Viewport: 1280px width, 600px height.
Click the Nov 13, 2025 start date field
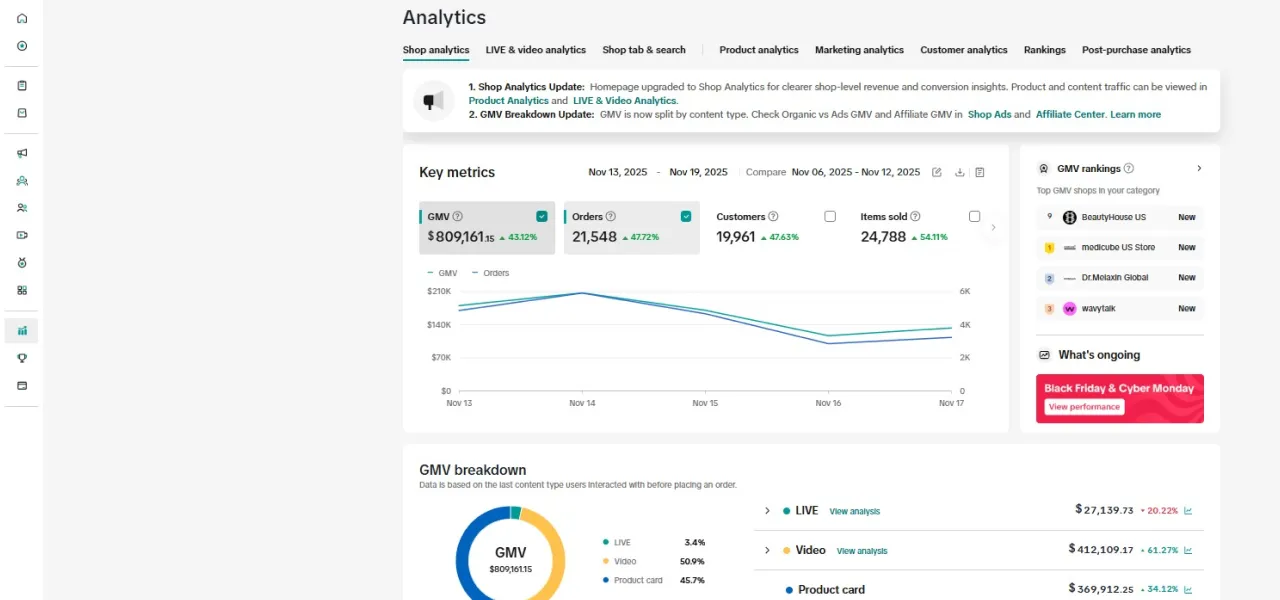[617, 172]
